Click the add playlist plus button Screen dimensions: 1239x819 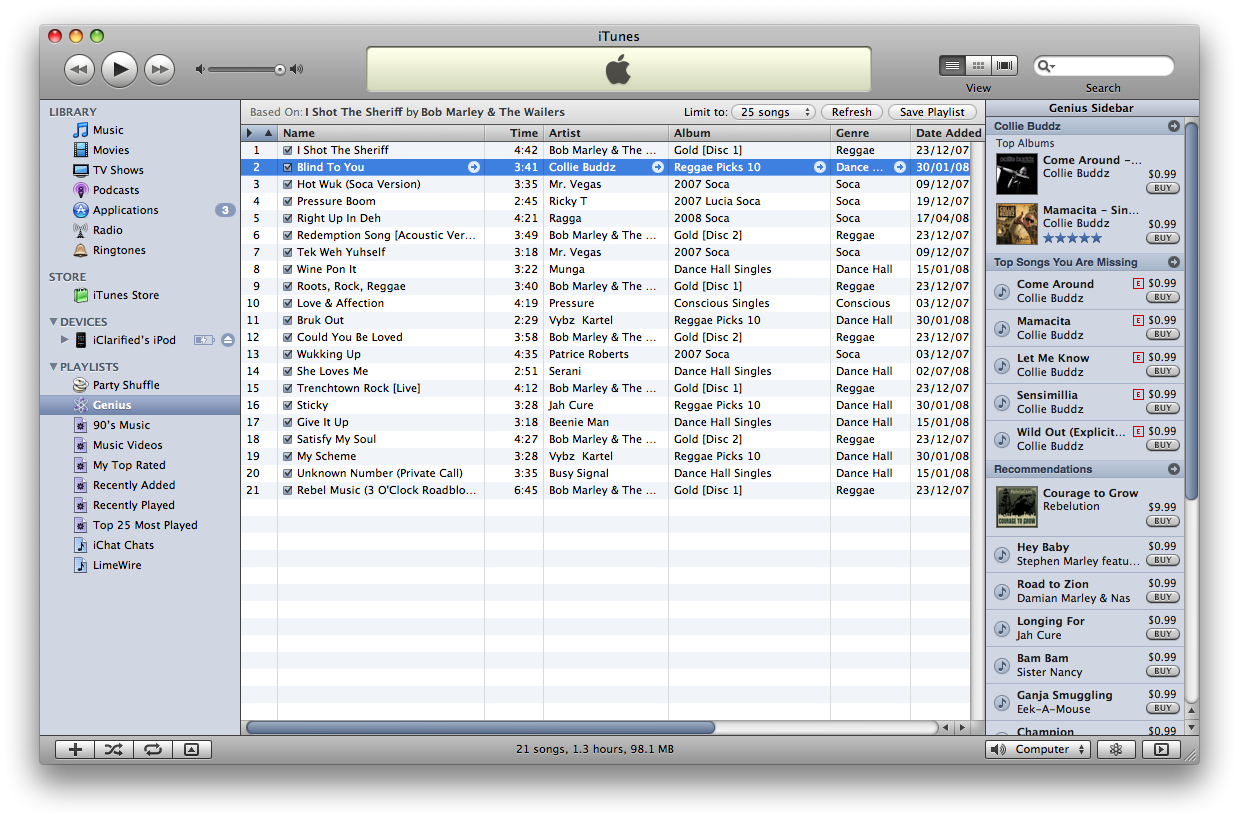point(74,749)
